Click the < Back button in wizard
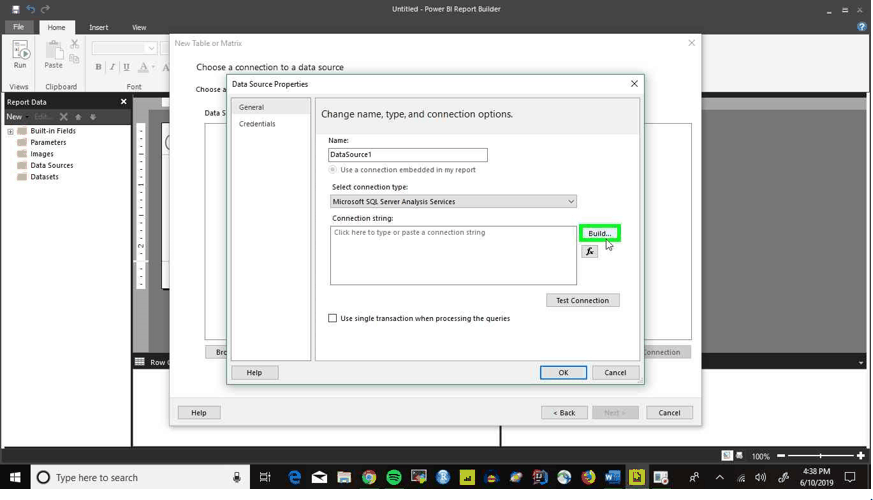This screenshot has height=500, width=873. click(x=564, y=413)
